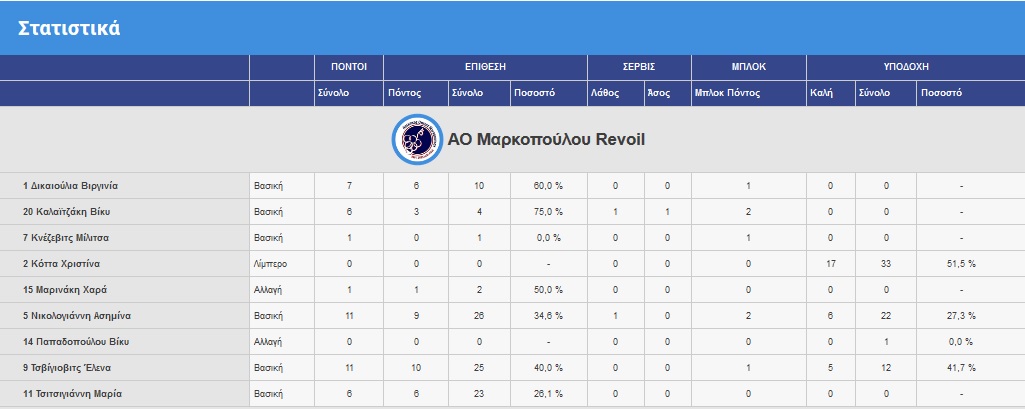Viewport: 1025px width, 409px height.
Task: Click the Πόντος attack column header
Action: pyautogui.click(x=404, y=93)
